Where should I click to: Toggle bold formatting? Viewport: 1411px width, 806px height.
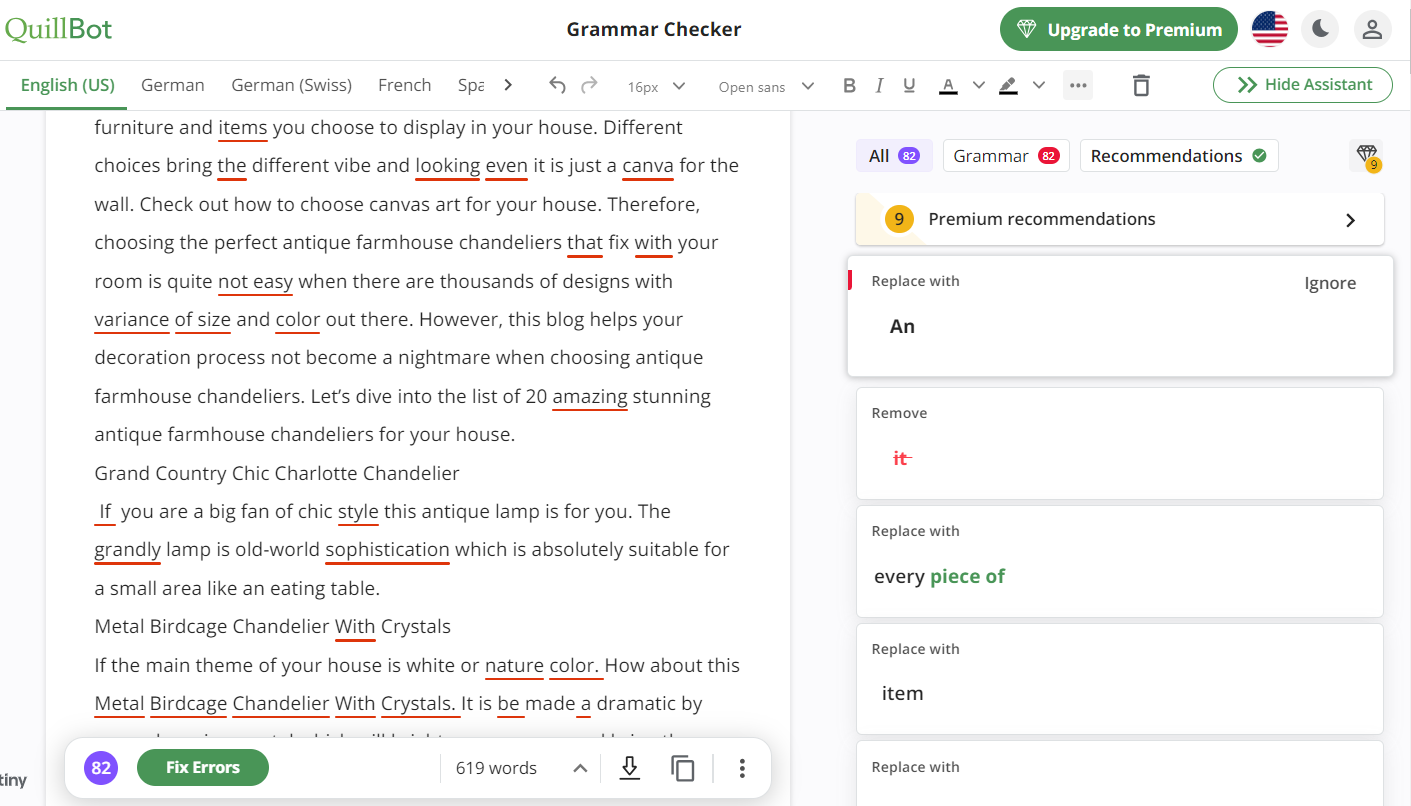coord(849,86)
